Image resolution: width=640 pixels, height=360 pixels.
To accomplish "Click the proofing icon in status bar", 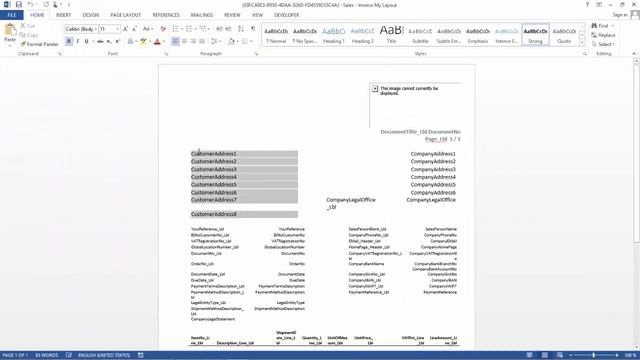I will (69, 355).
